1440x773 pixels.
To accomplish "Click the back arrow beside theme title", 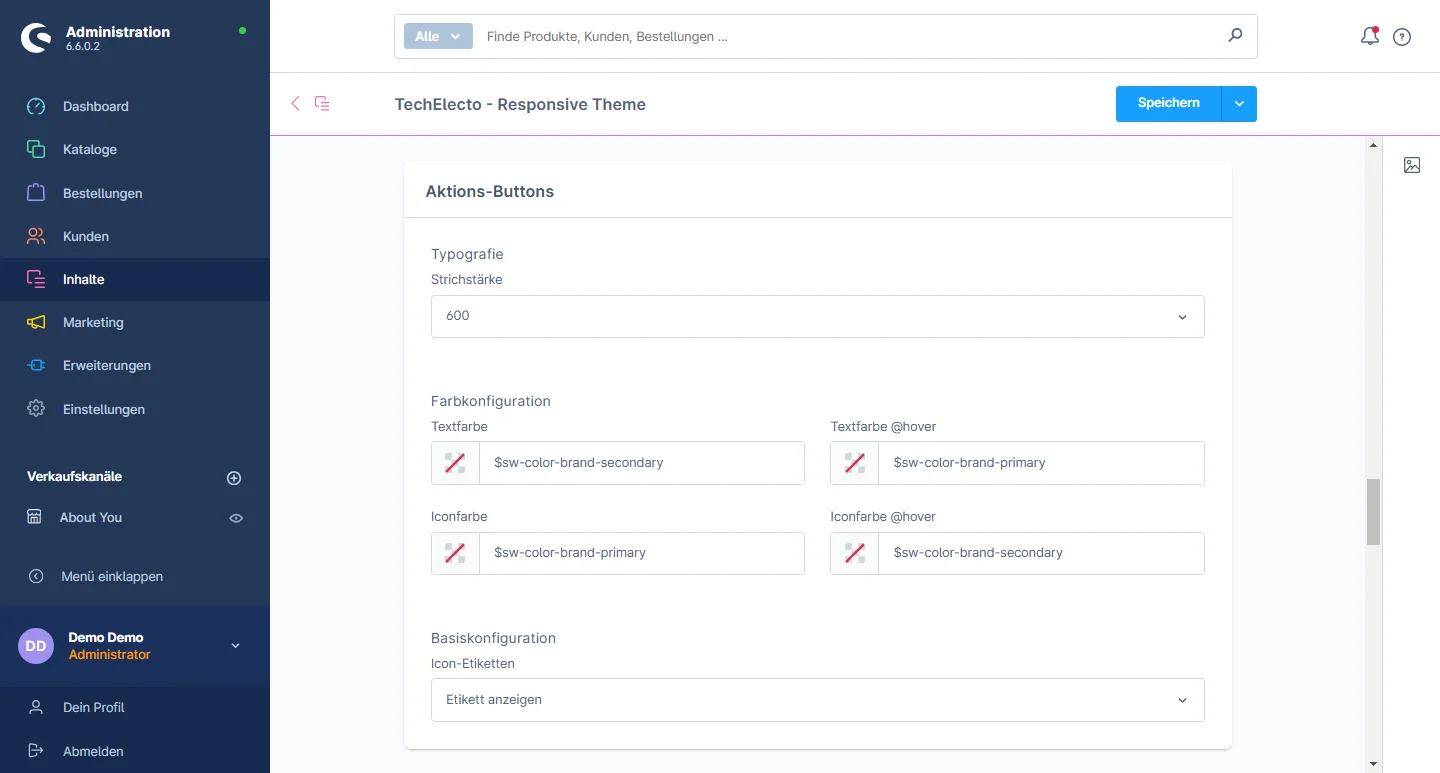I will 295,103.
